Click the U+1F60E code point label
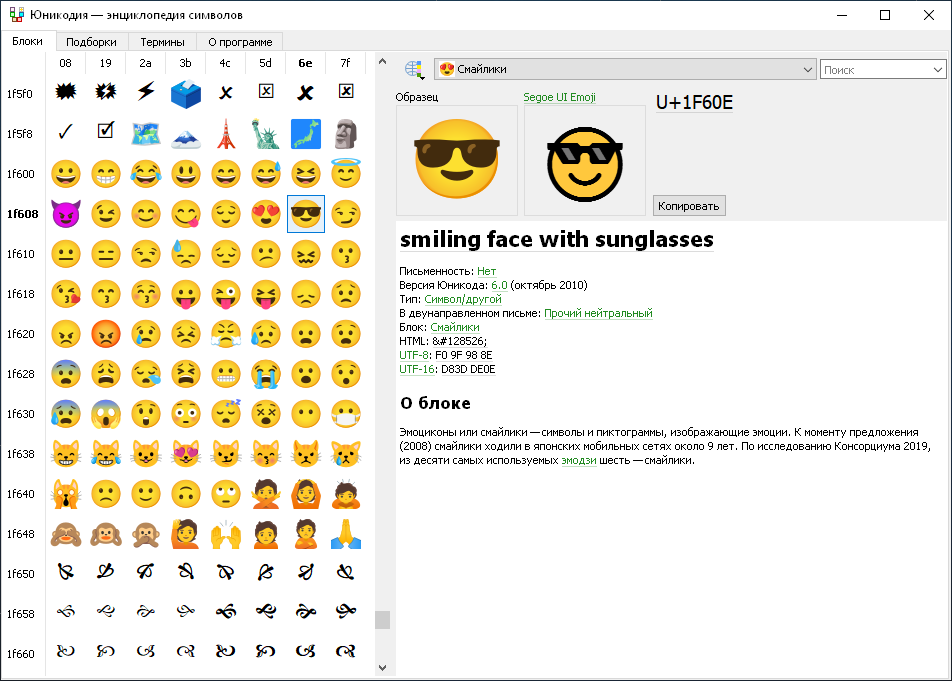Viewport: 952px width, 681px height. 694,103
